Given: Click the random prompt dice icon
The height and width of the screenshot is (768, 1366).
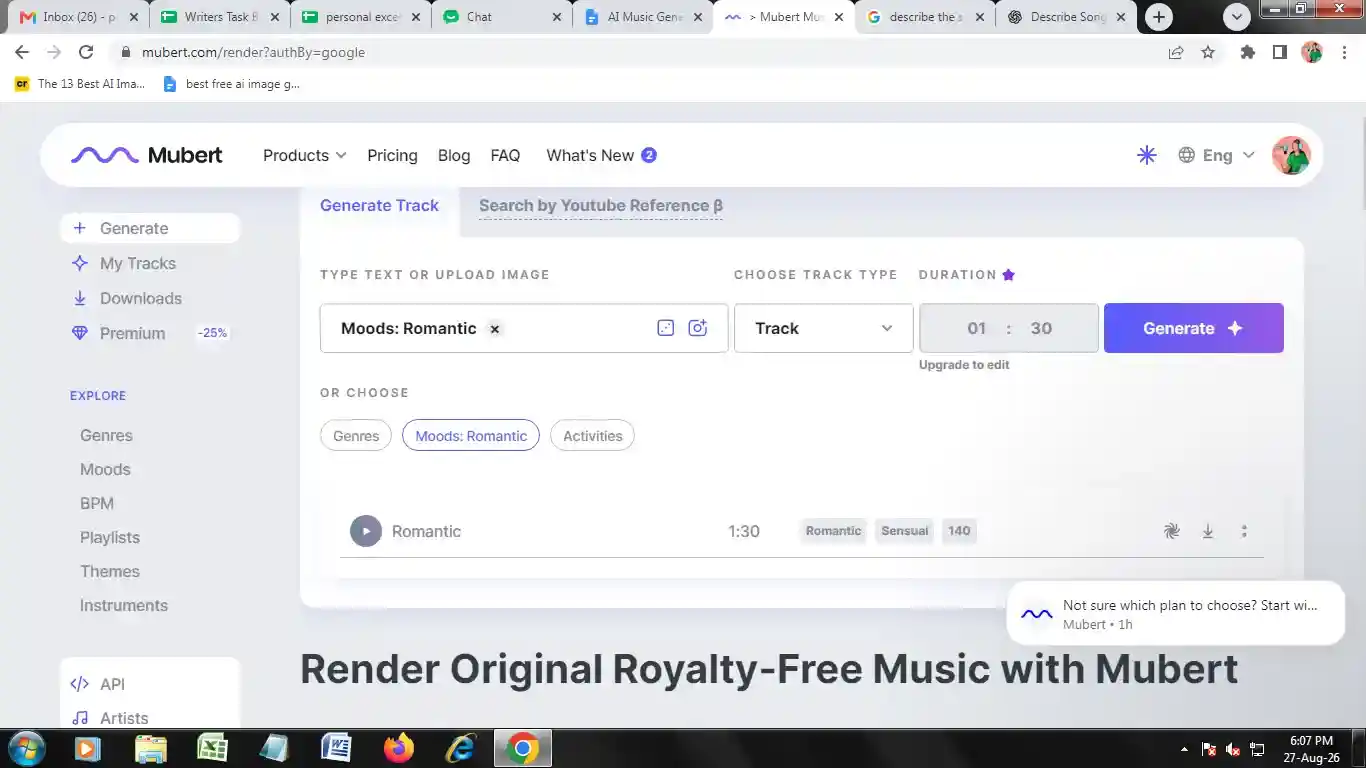Looking at the screenshot, I should (x=666, y=328).
